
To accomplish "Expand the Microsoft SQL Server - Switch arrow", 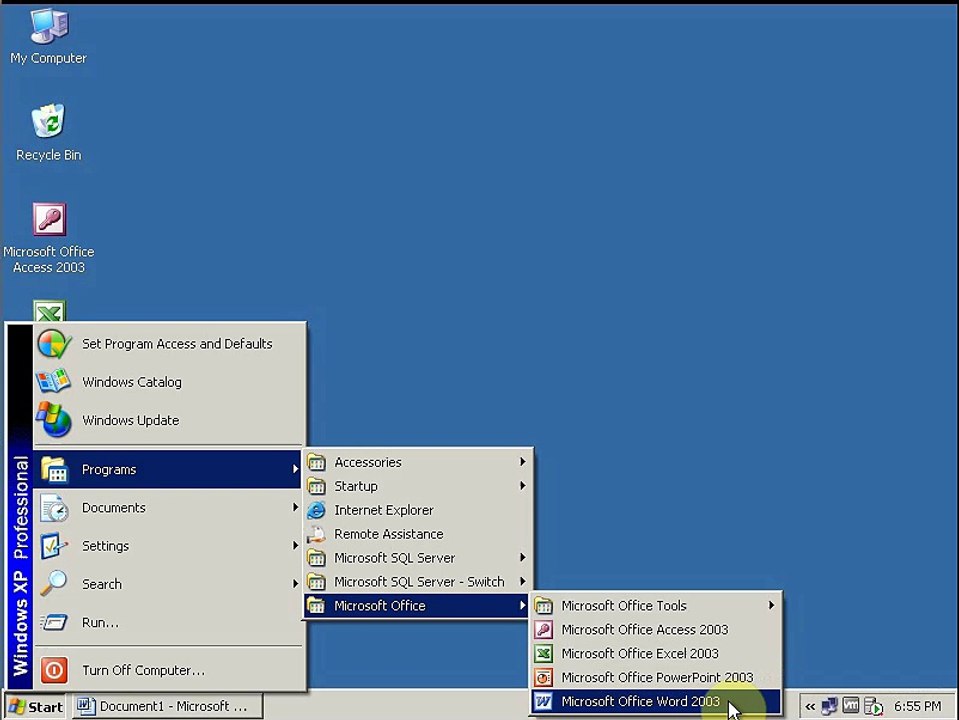I will tap(522, 581).
